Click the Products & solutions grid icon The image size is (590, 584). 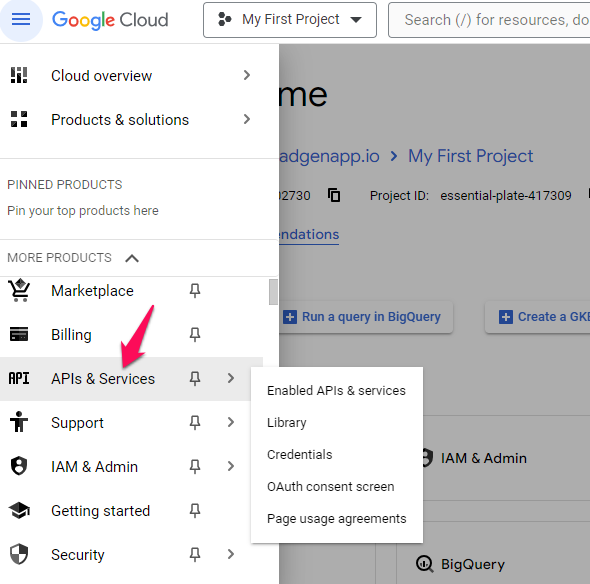pos(19,119)
